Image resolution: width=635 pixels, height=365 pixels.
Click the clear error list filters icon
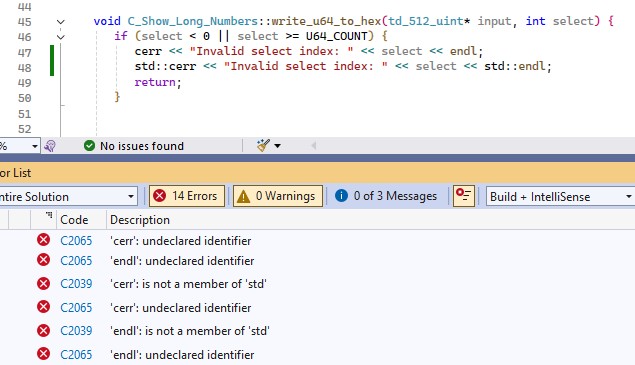[464, 196]
